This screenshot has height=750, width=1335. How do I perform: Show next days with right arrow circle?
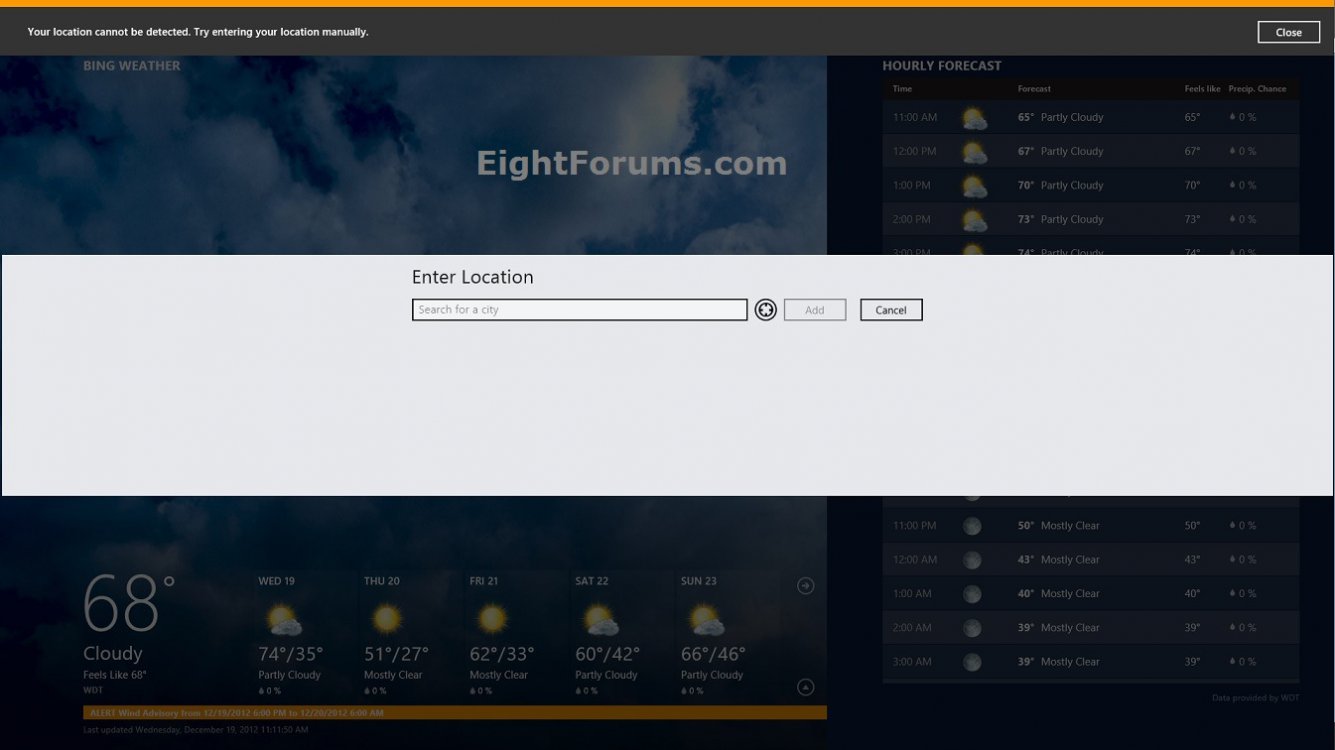[x=805, y=586]
